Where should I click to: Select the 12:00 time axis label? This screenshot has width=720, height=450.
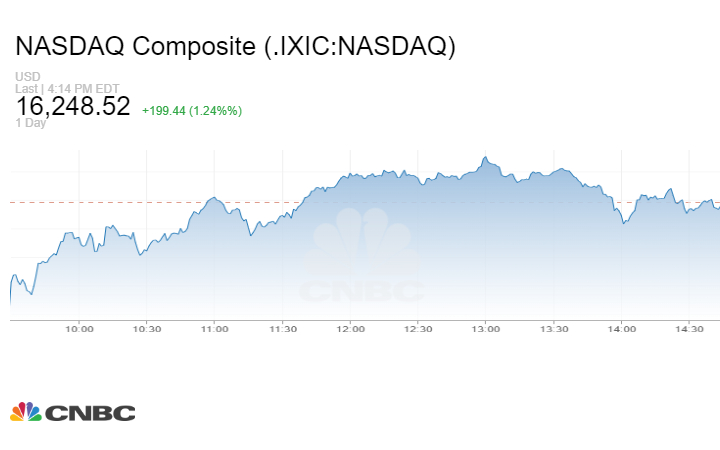click(350, 329)
